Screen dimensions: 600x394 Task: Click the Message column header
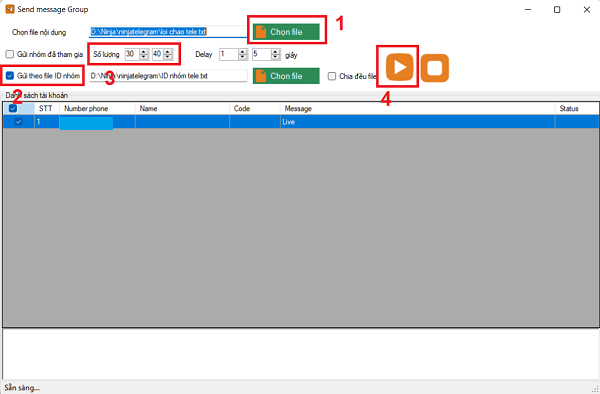coord(417,109)
